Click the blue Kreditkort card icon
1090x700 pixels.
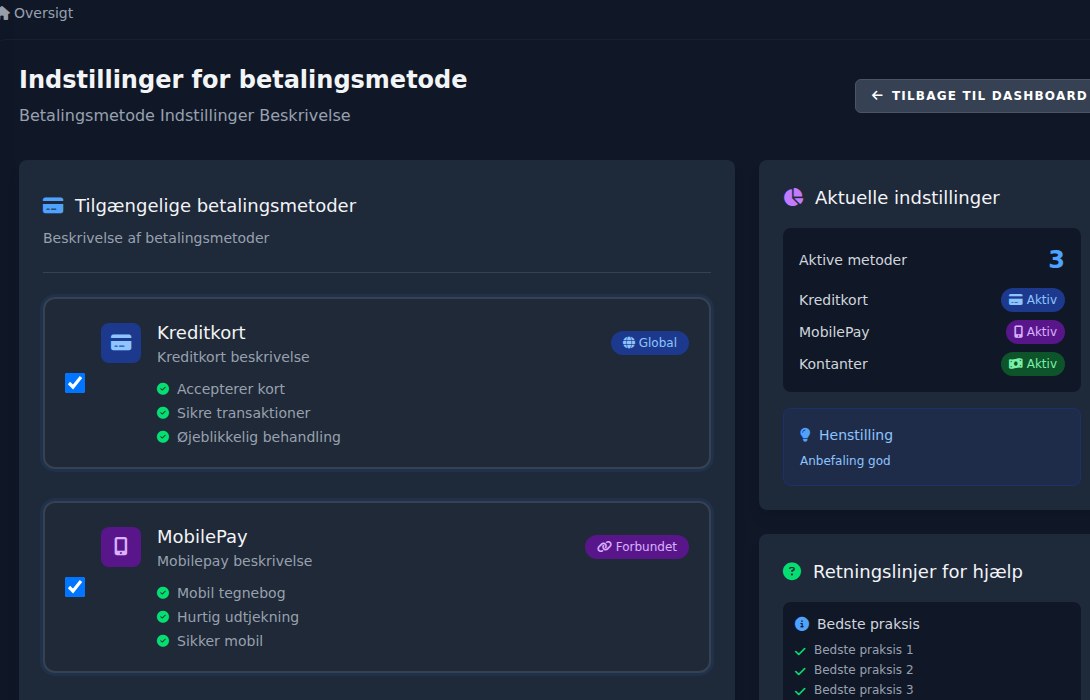pyautogui.click(x=121, y=343)
